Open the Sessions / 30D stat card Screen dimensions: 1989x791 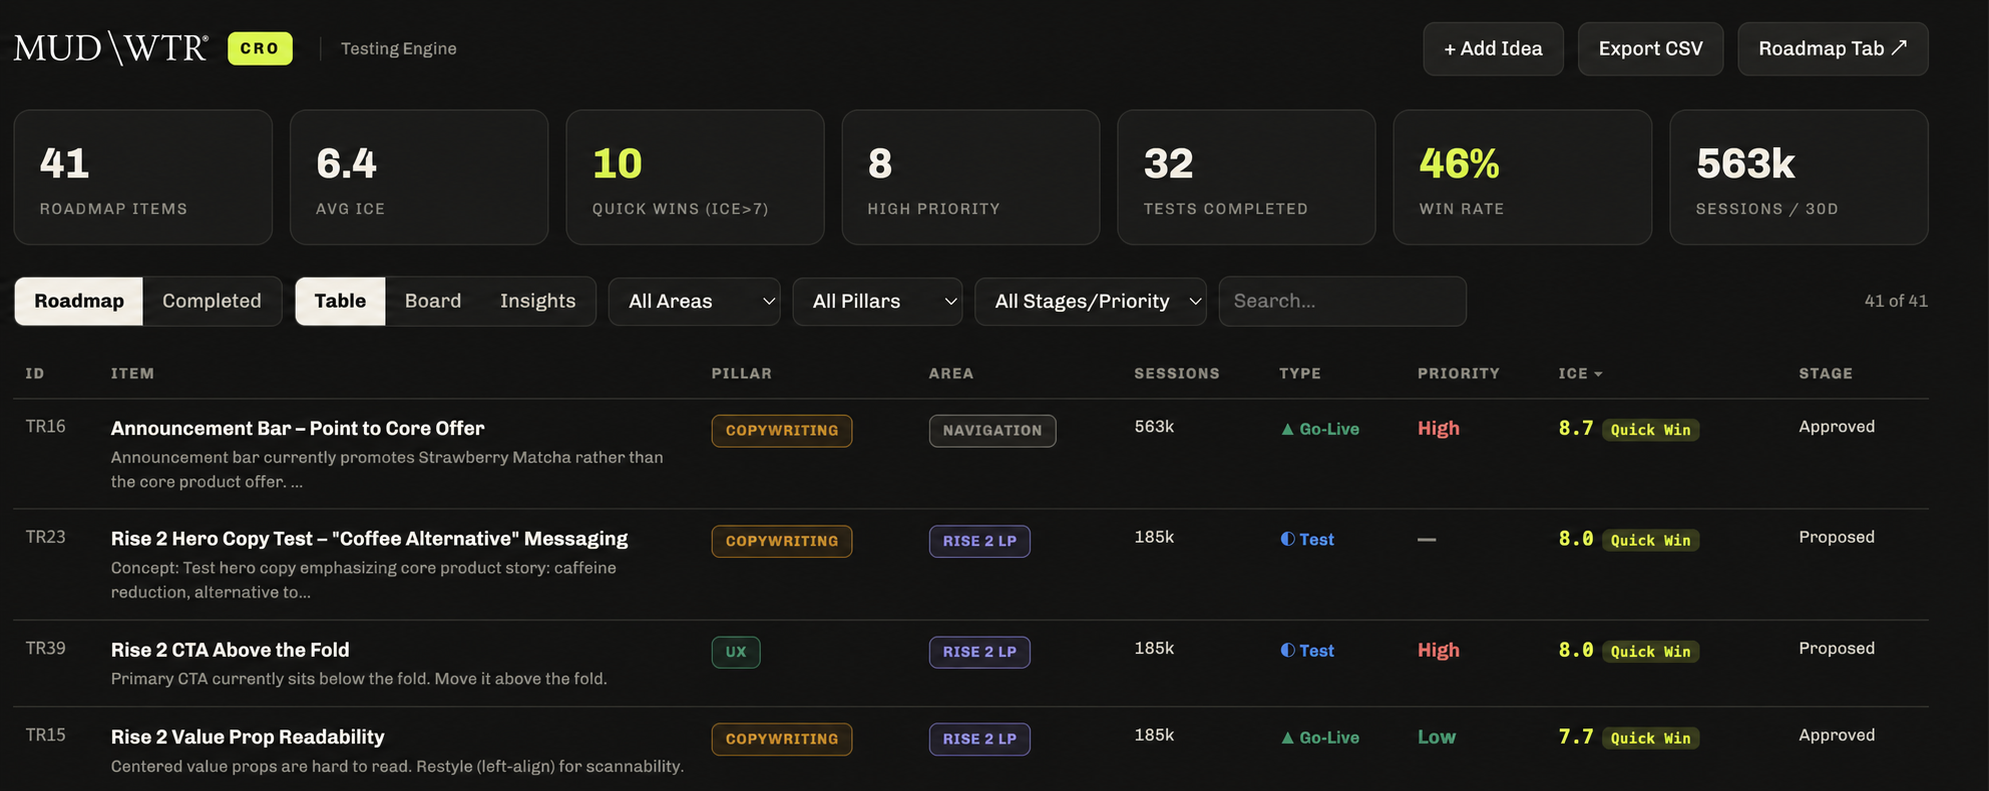coord(1799,177)
